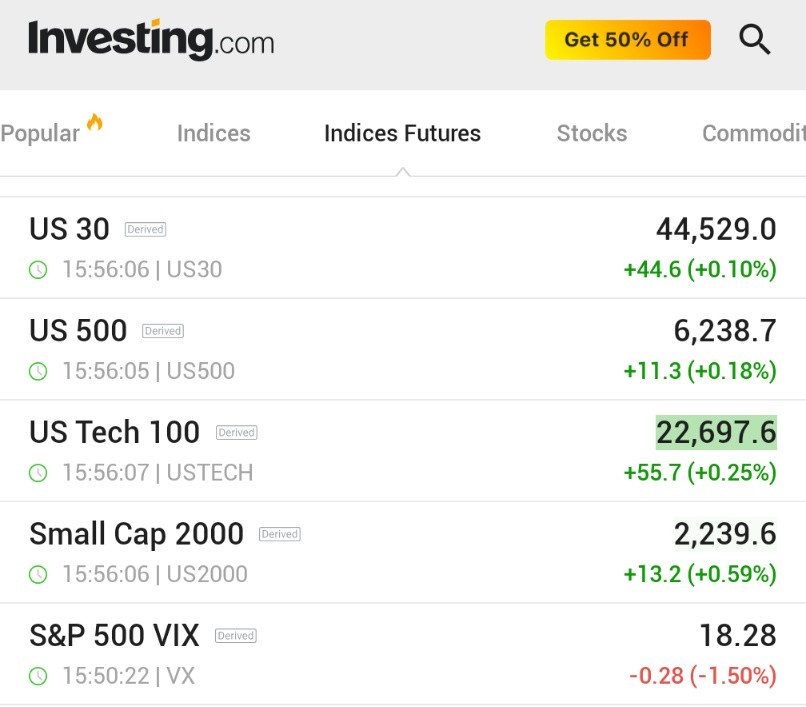
Task: Click the Derived badge next to US Tech 100
Action: pos(237,433)
